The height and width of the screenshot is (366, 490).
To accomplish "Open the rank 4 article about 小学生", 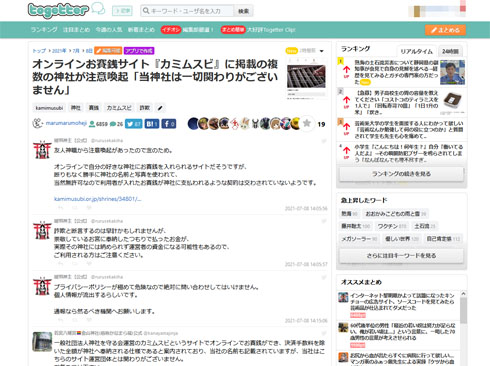I will click(409, 153).
